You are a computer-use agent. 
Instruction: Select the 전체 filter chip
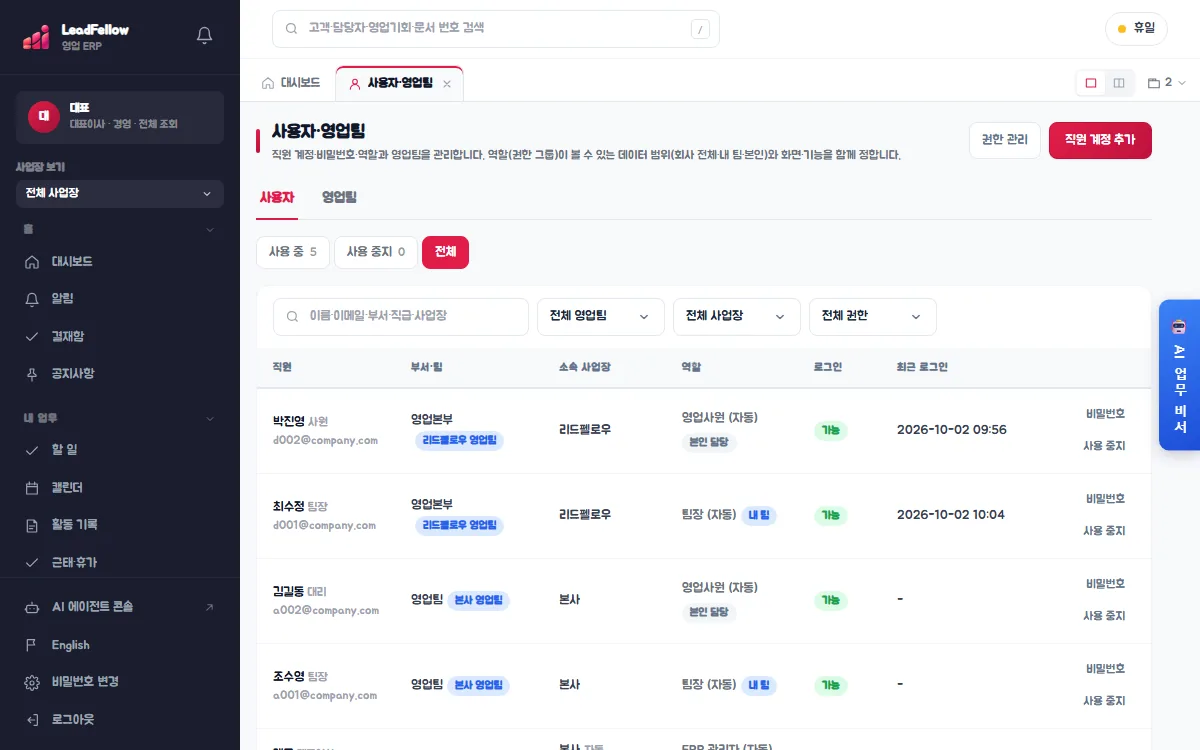click(x=445, y=252)
